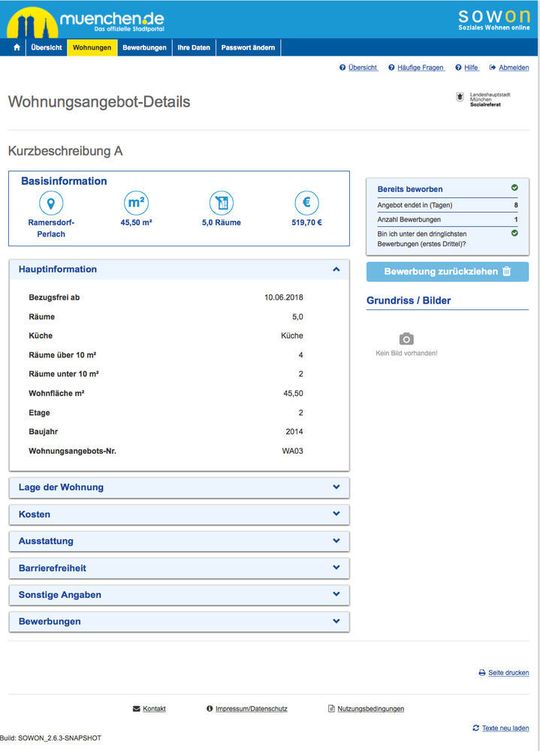540x751 pixels.
Task: Click the envelope icon beside Kontakt
Action: (136, 708)
